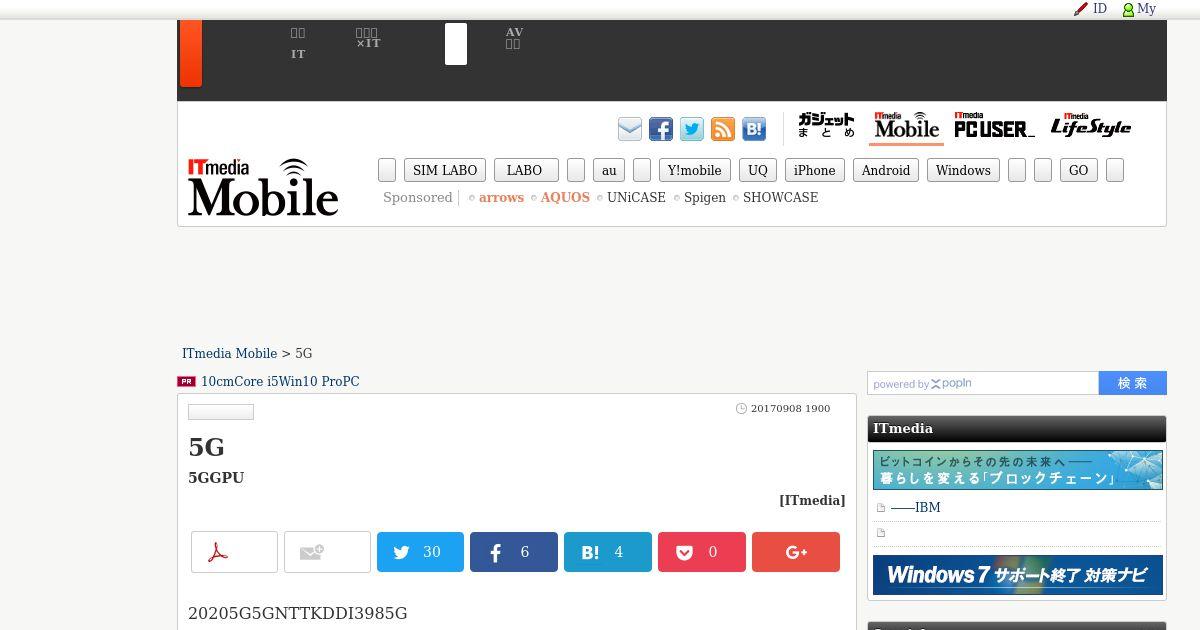Share article on Twitter, count 30
1200x630 pixels.
coord(420,552)
